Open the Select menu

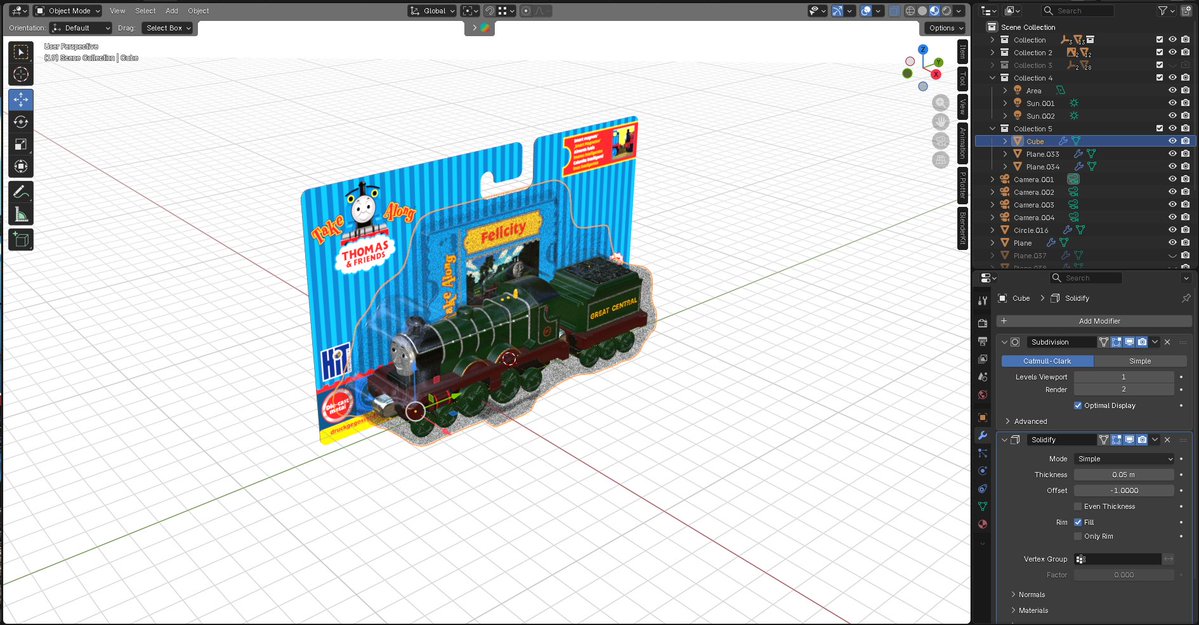(145, 11)
